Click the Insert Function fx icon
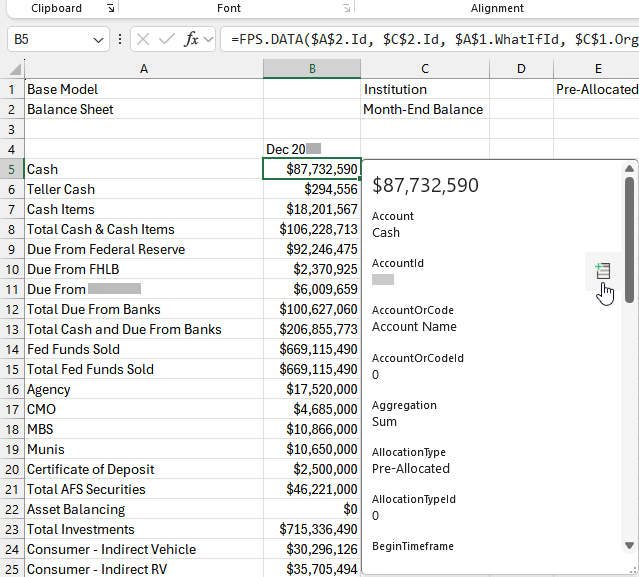 coord(192,40)
